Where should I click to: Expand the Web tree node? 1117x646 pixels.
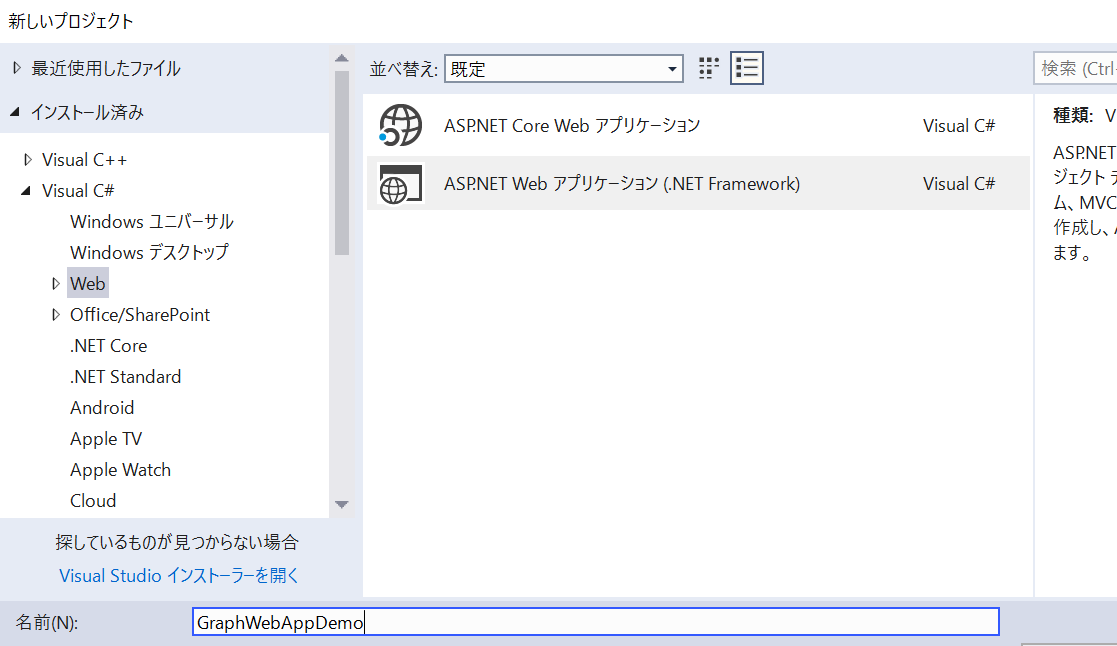pos(56,283)
